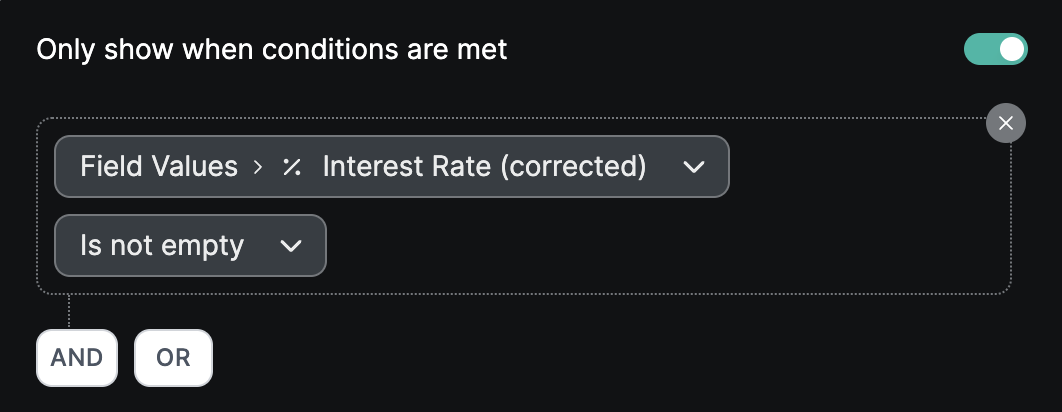Click the "Only show when conditions are met" label
The width and height of the screenshot is (1062, 412).
pos(271,49)
